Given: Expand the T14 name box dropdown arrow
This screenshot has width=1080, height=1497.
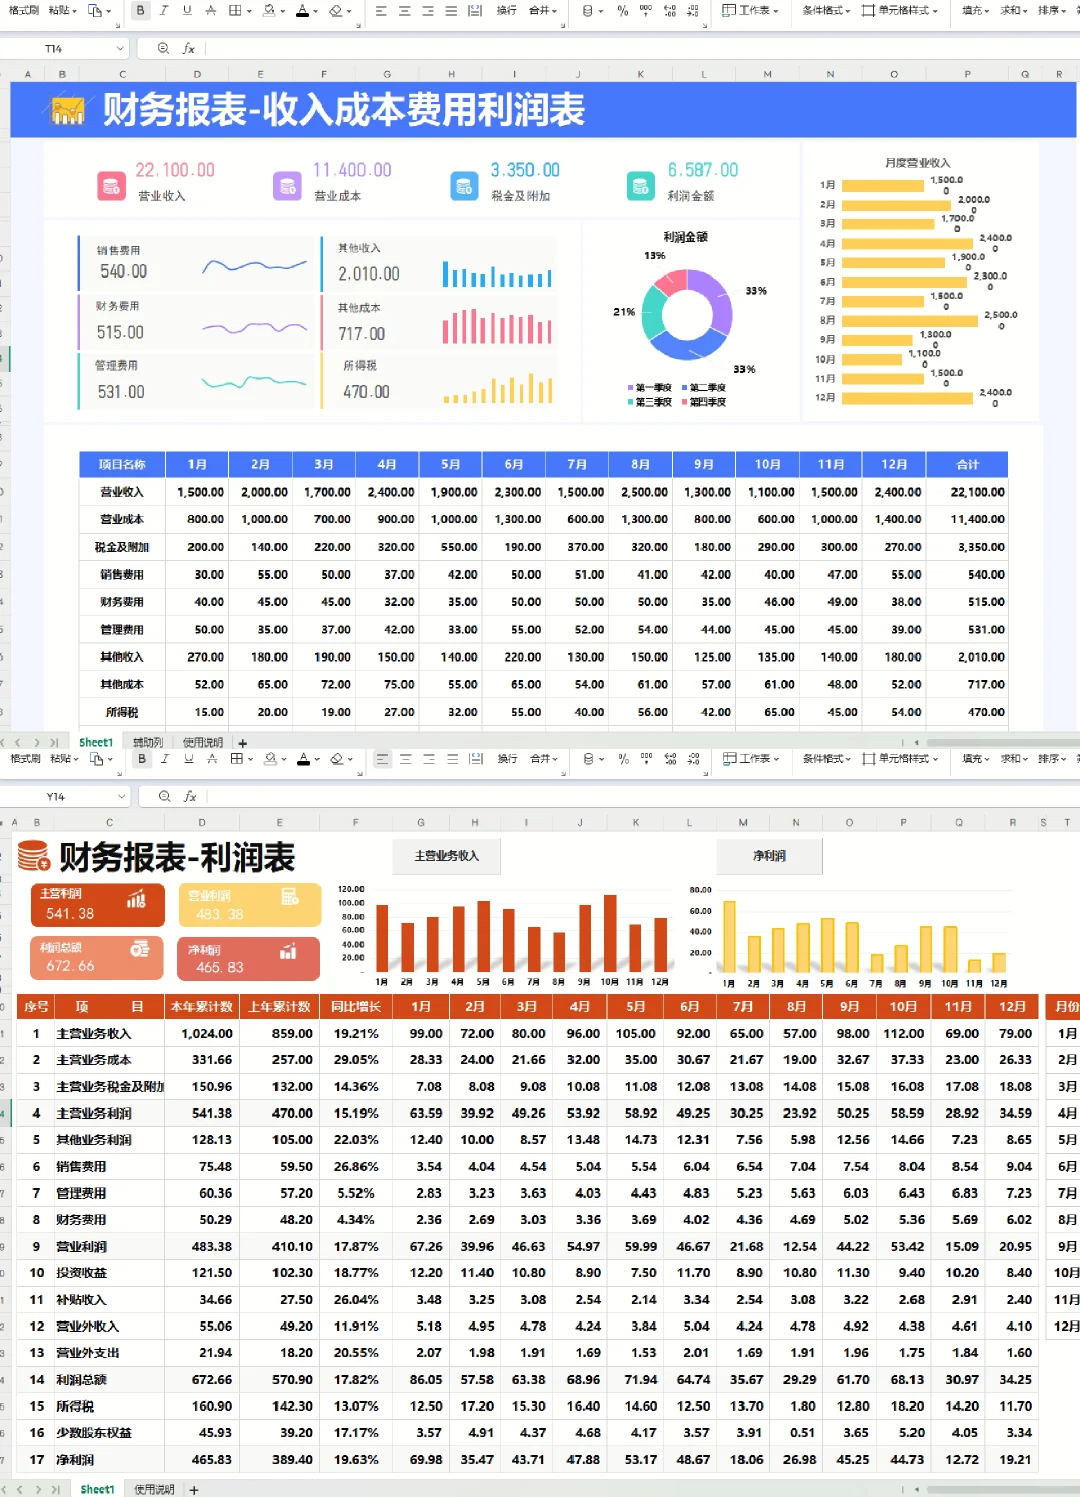Looking at the screenshot, I should pyautogui.click(x=120, y=48).
